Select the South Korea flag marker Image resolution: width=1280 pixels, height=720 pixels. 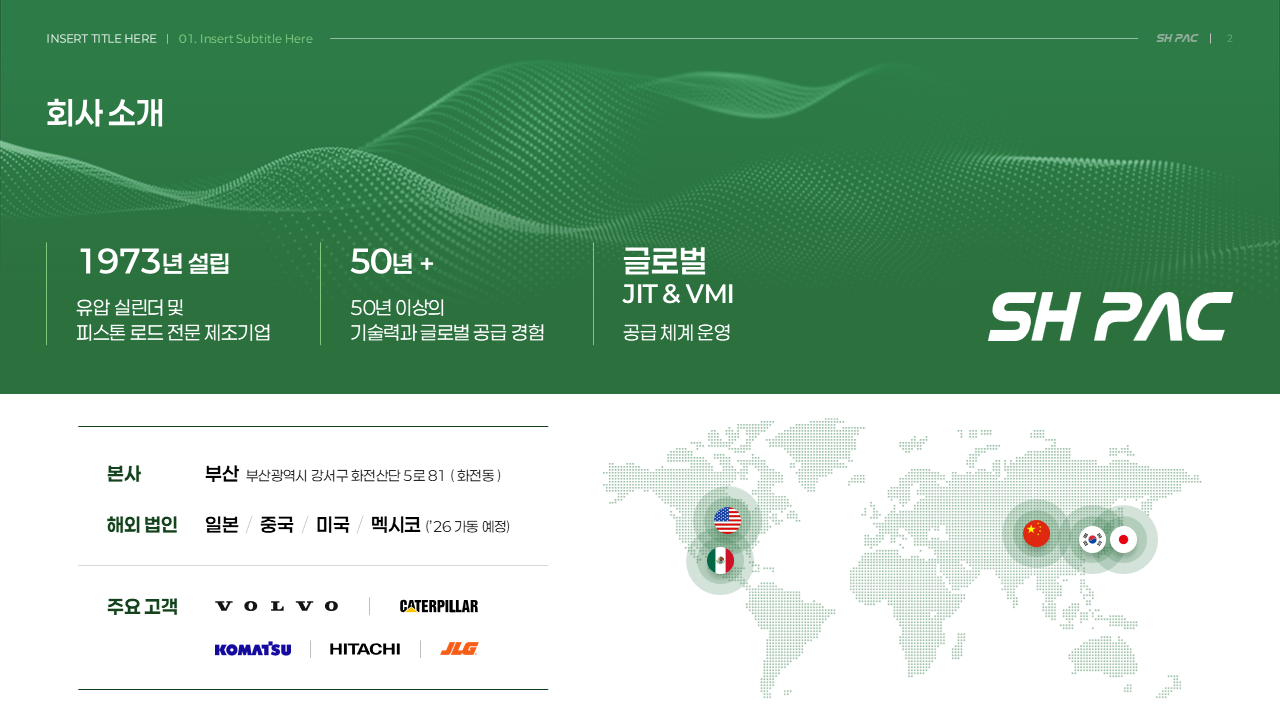(x=1092, y=539)
